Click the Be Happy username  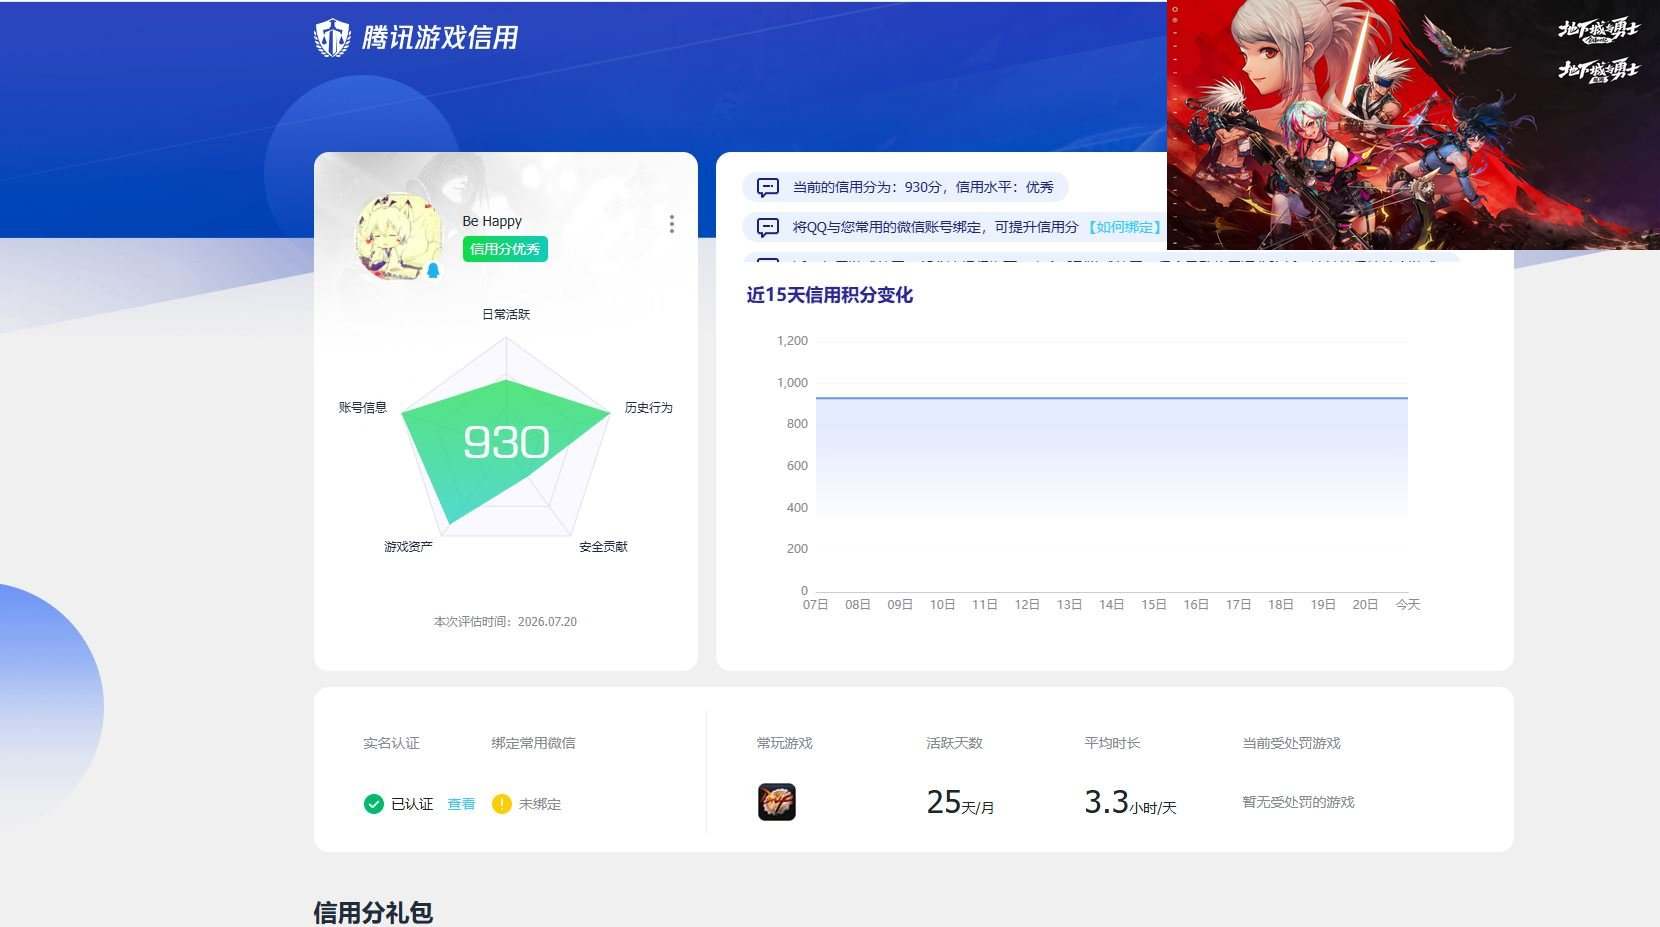[492, 221]
